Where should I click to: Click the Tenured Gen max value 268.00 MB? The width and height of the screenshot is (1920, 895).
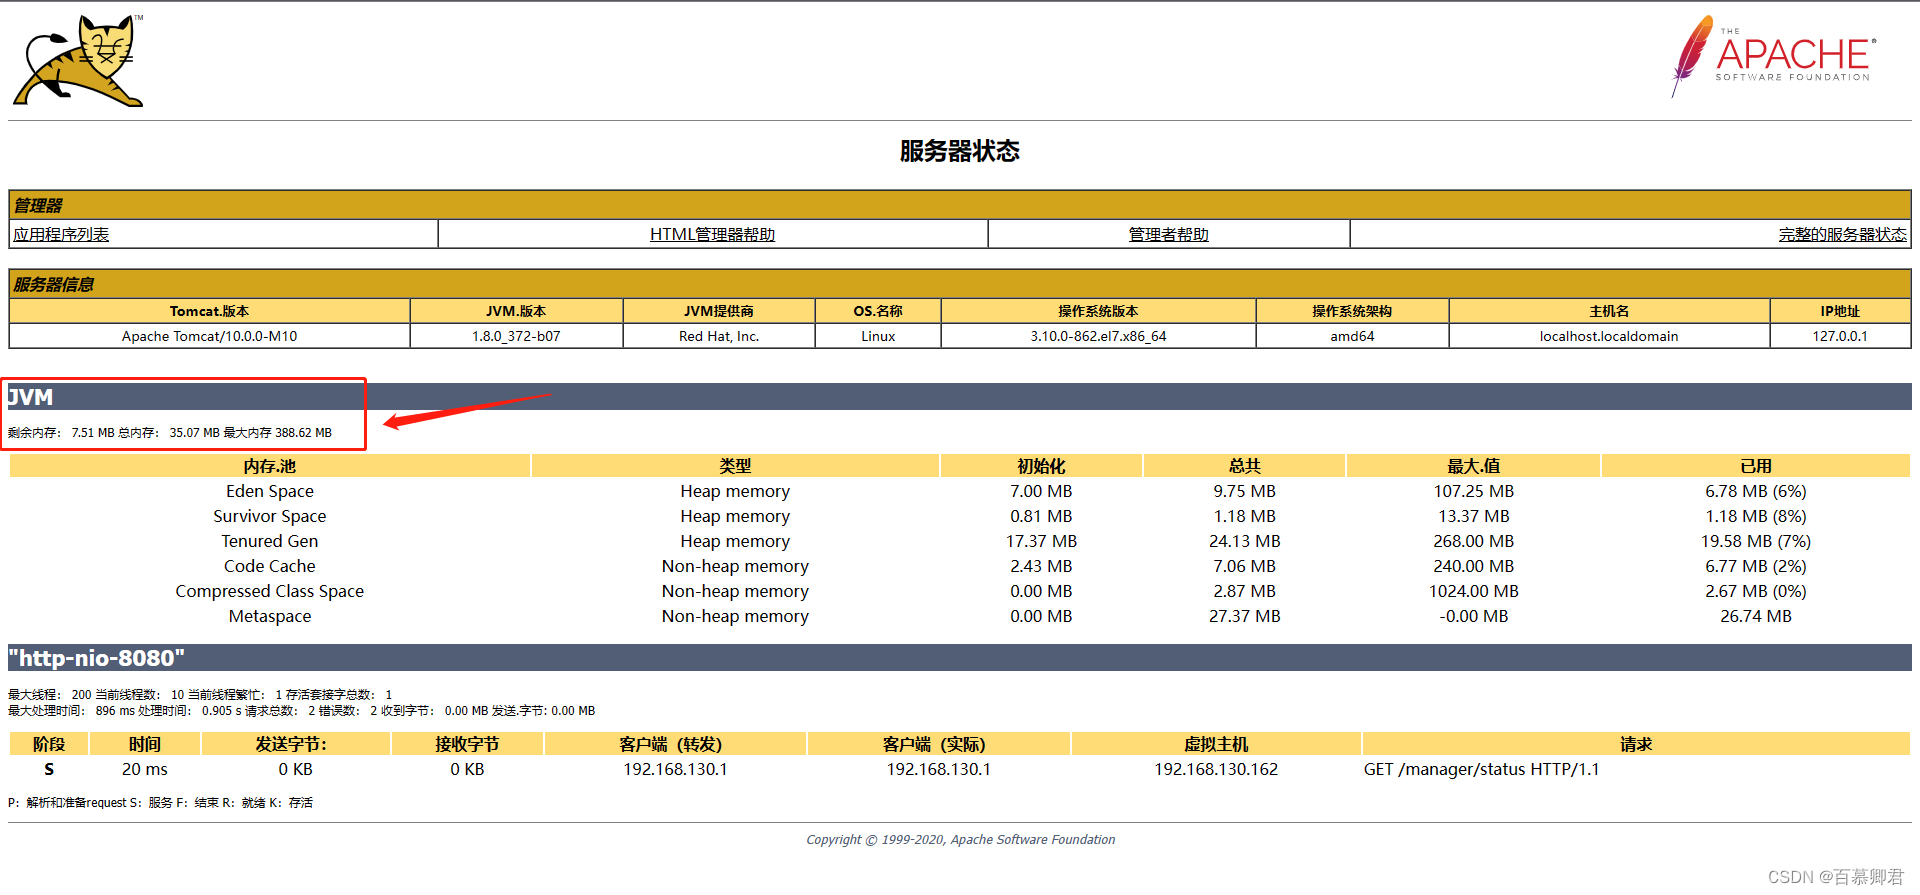pos(1473,541)
